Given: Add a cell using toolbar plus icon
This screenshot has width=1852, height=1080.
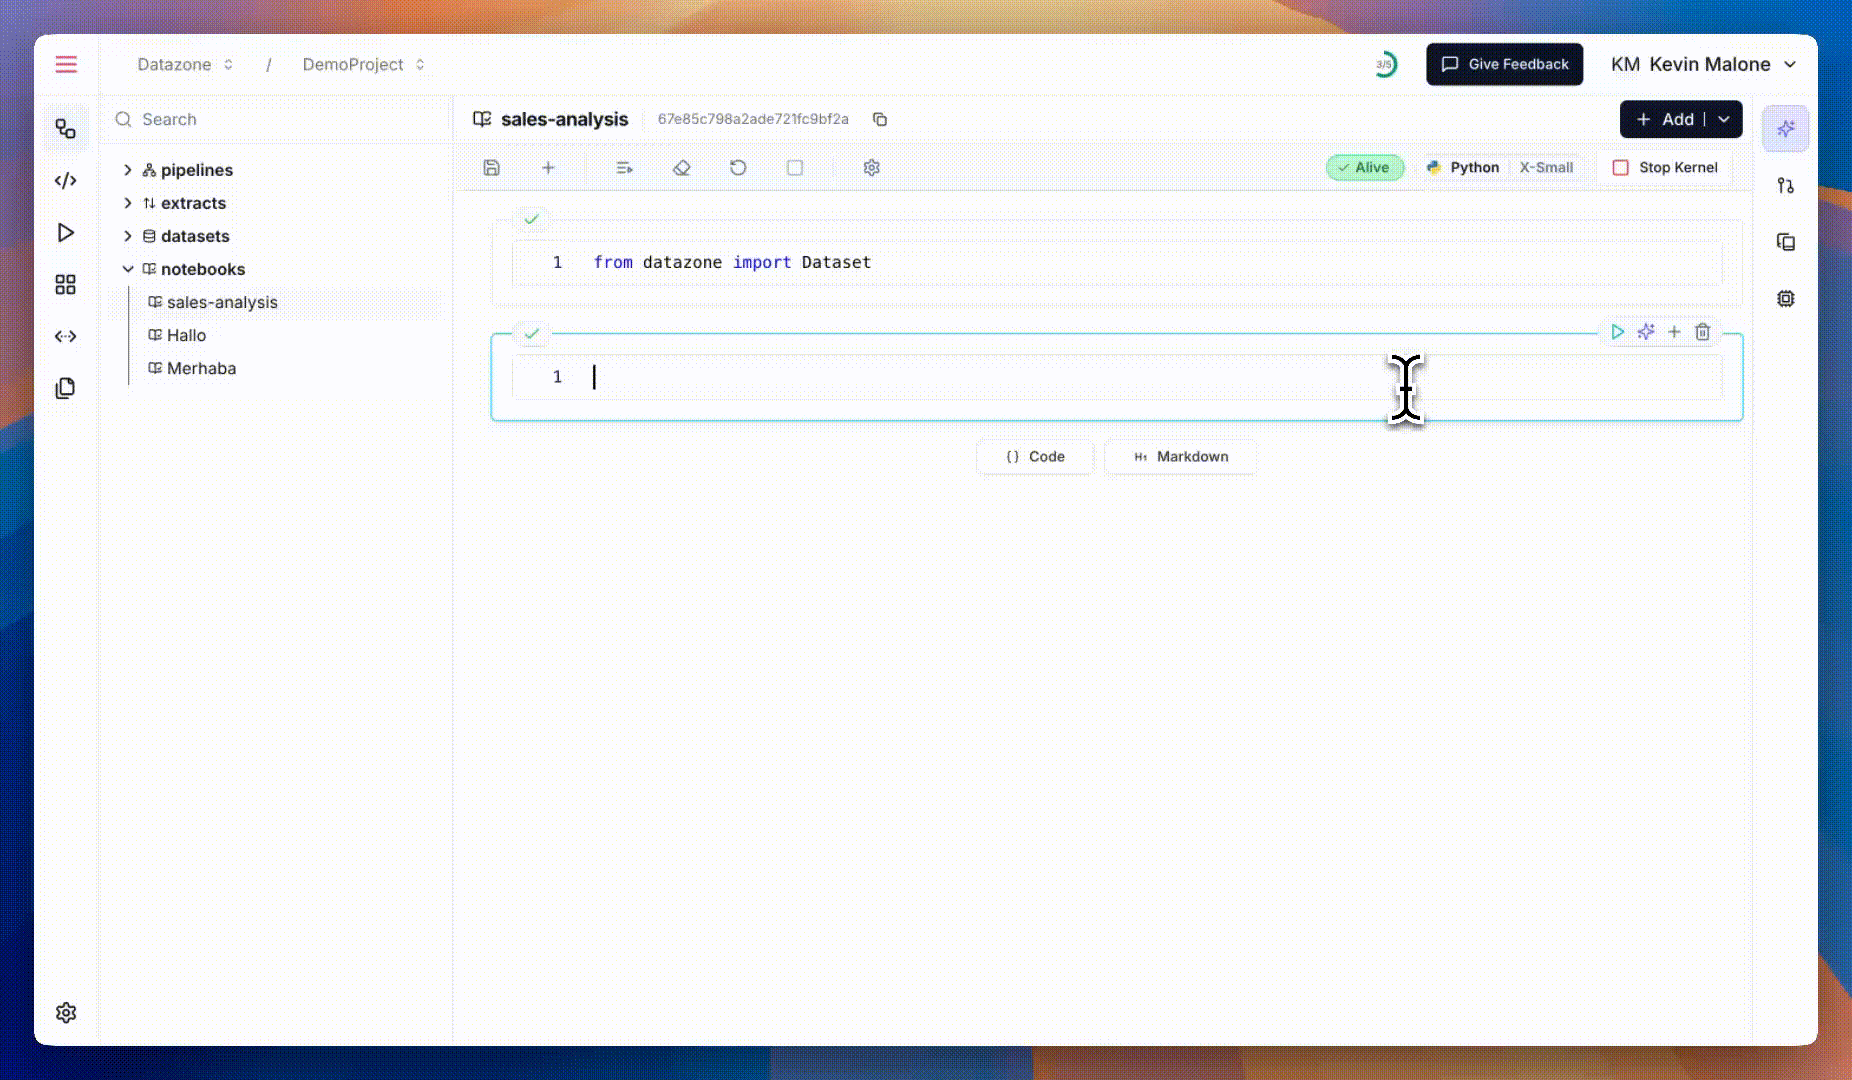Looking at the screenshot, I should (548, 168).
